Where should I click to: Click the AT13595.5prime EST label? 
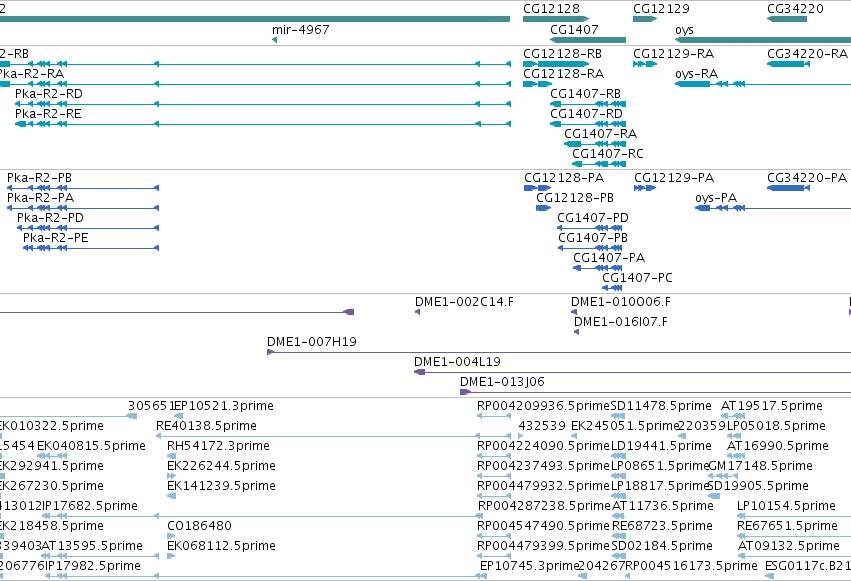pos(92,546)
